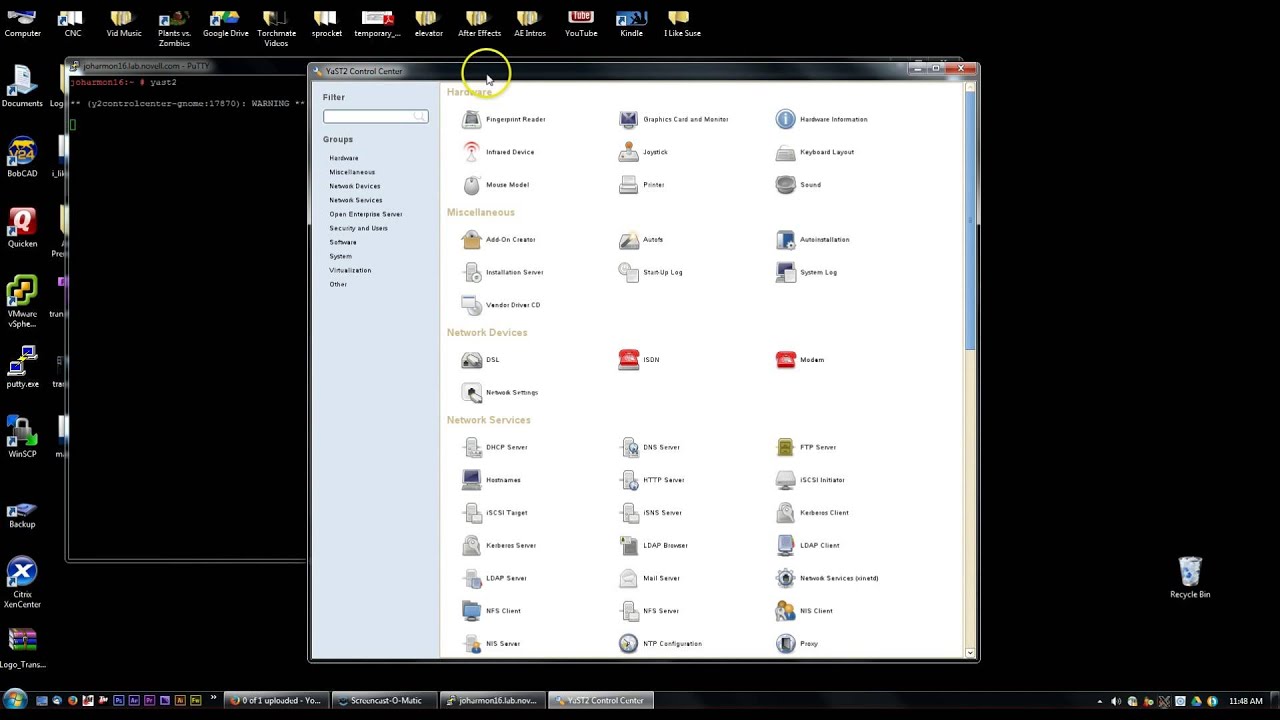Image resolution: width=1280 pixels, height=720 pixels.
Task: Open Graphics Card and Monitor settings
Action: pyautogui.click(x=674, y=120)
